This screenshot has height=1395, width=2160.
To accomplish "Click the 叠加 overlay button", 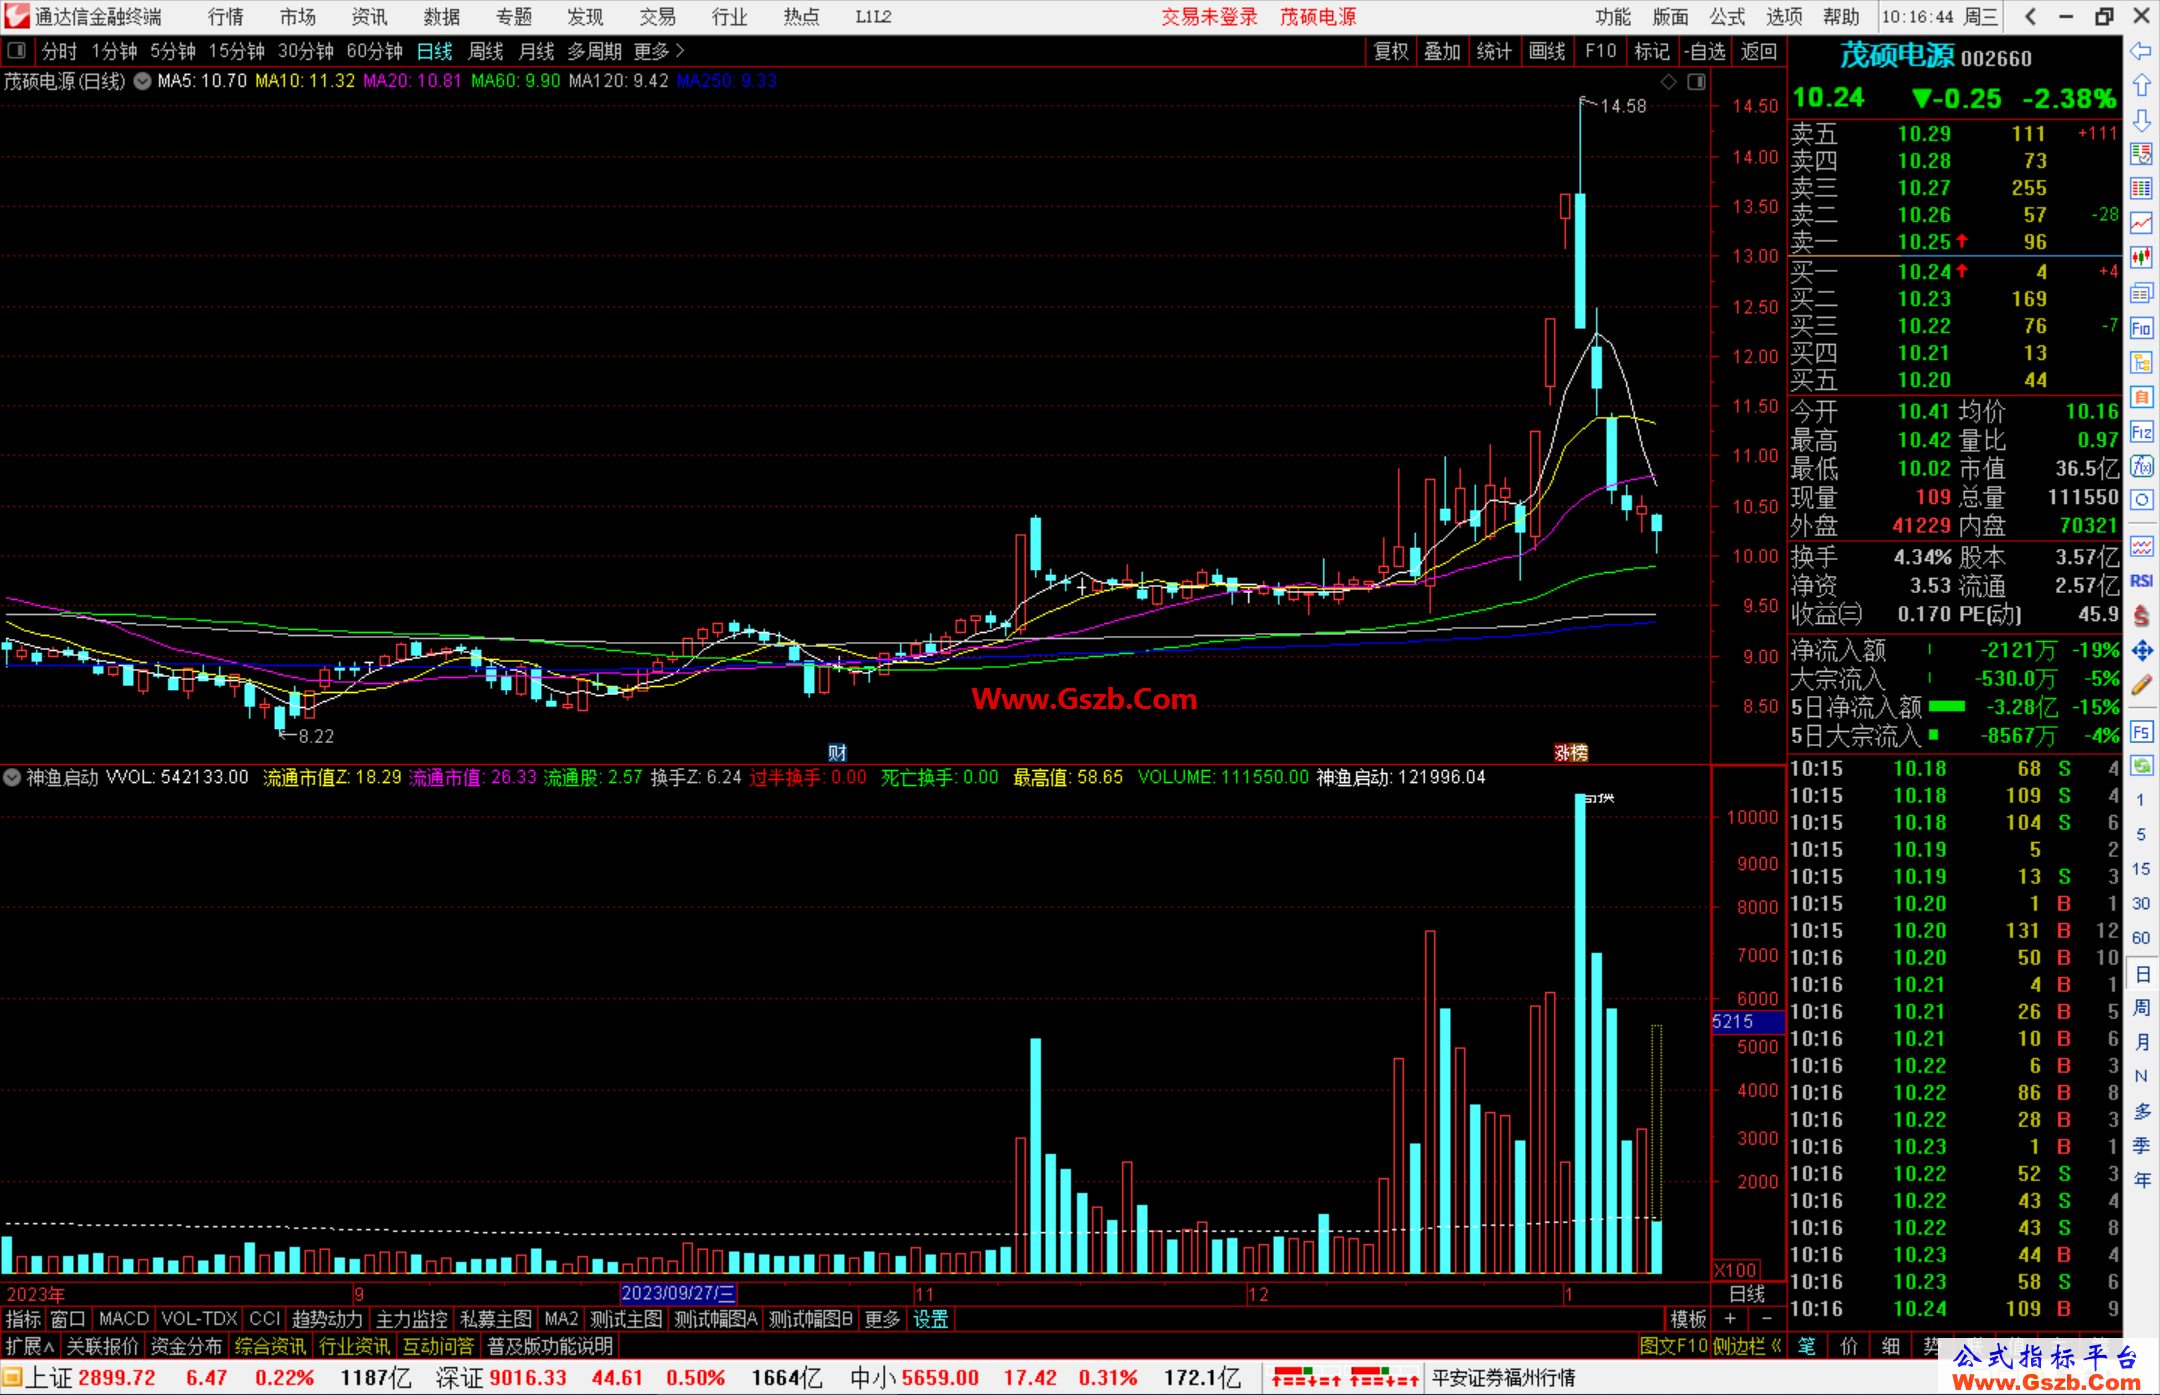I will (x=1442, y=51).
